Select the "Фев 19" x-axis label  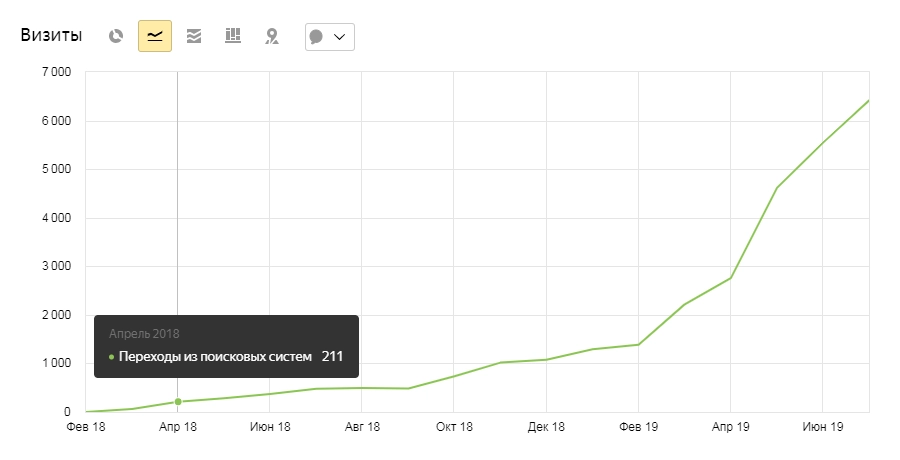pyautogui.click(x=637, y=427)
